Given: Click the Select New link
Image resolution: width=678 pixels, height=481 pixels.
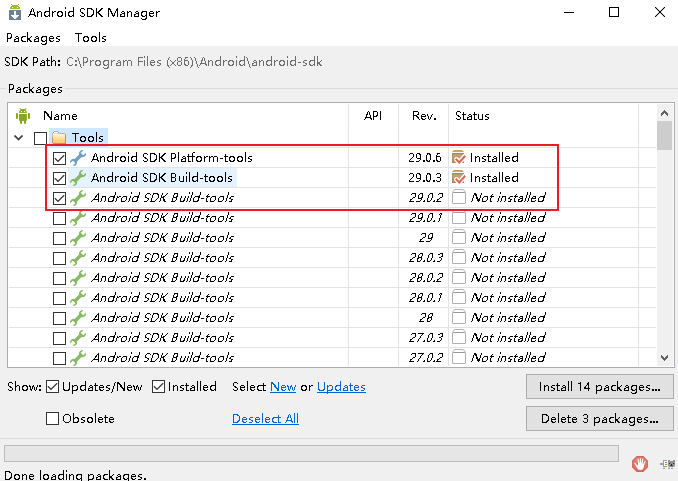Looking at the screenshot, I should [283, 387].
